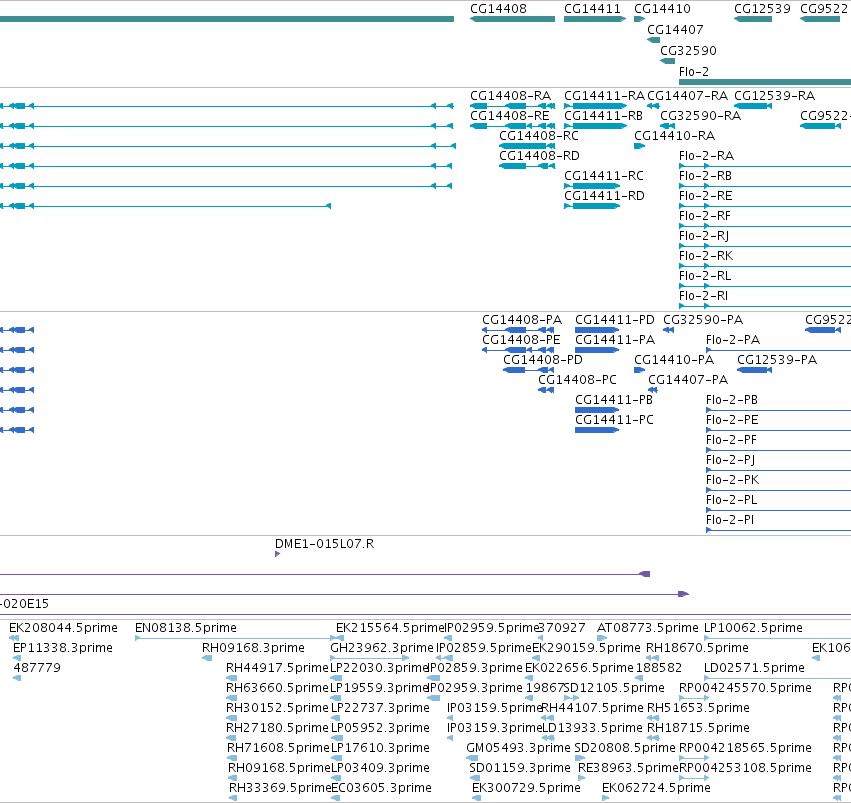This screenshot has height=803, width=851.
Task: Open the CG32590 gene label
Action: pos(688,51)
